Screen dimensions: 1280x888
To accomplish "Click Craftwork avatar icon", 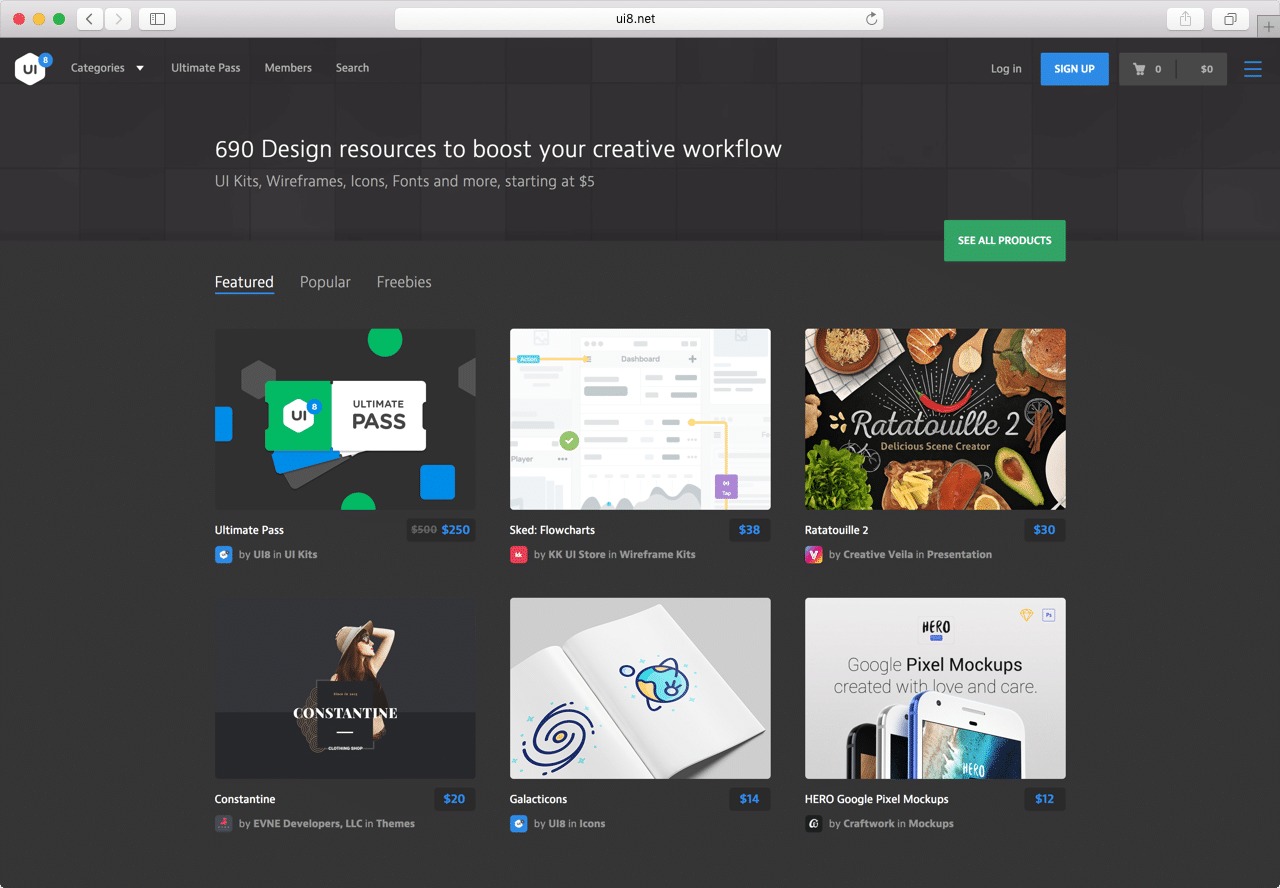I will click(813, 823).
